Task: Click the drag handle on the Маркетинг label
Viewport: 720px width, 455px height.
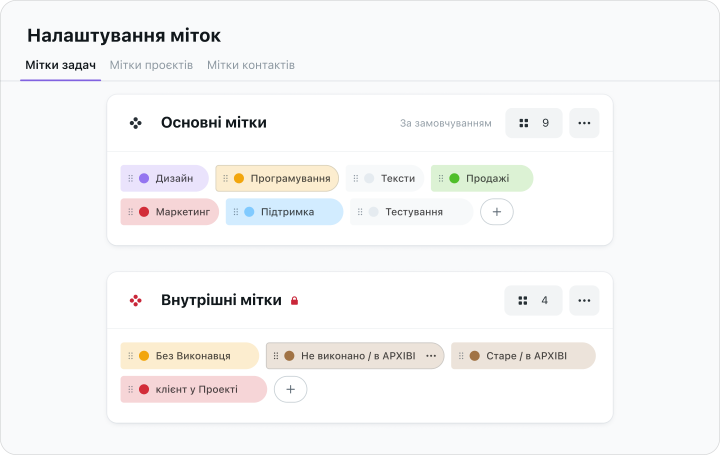Action: [x=130, y=212]
